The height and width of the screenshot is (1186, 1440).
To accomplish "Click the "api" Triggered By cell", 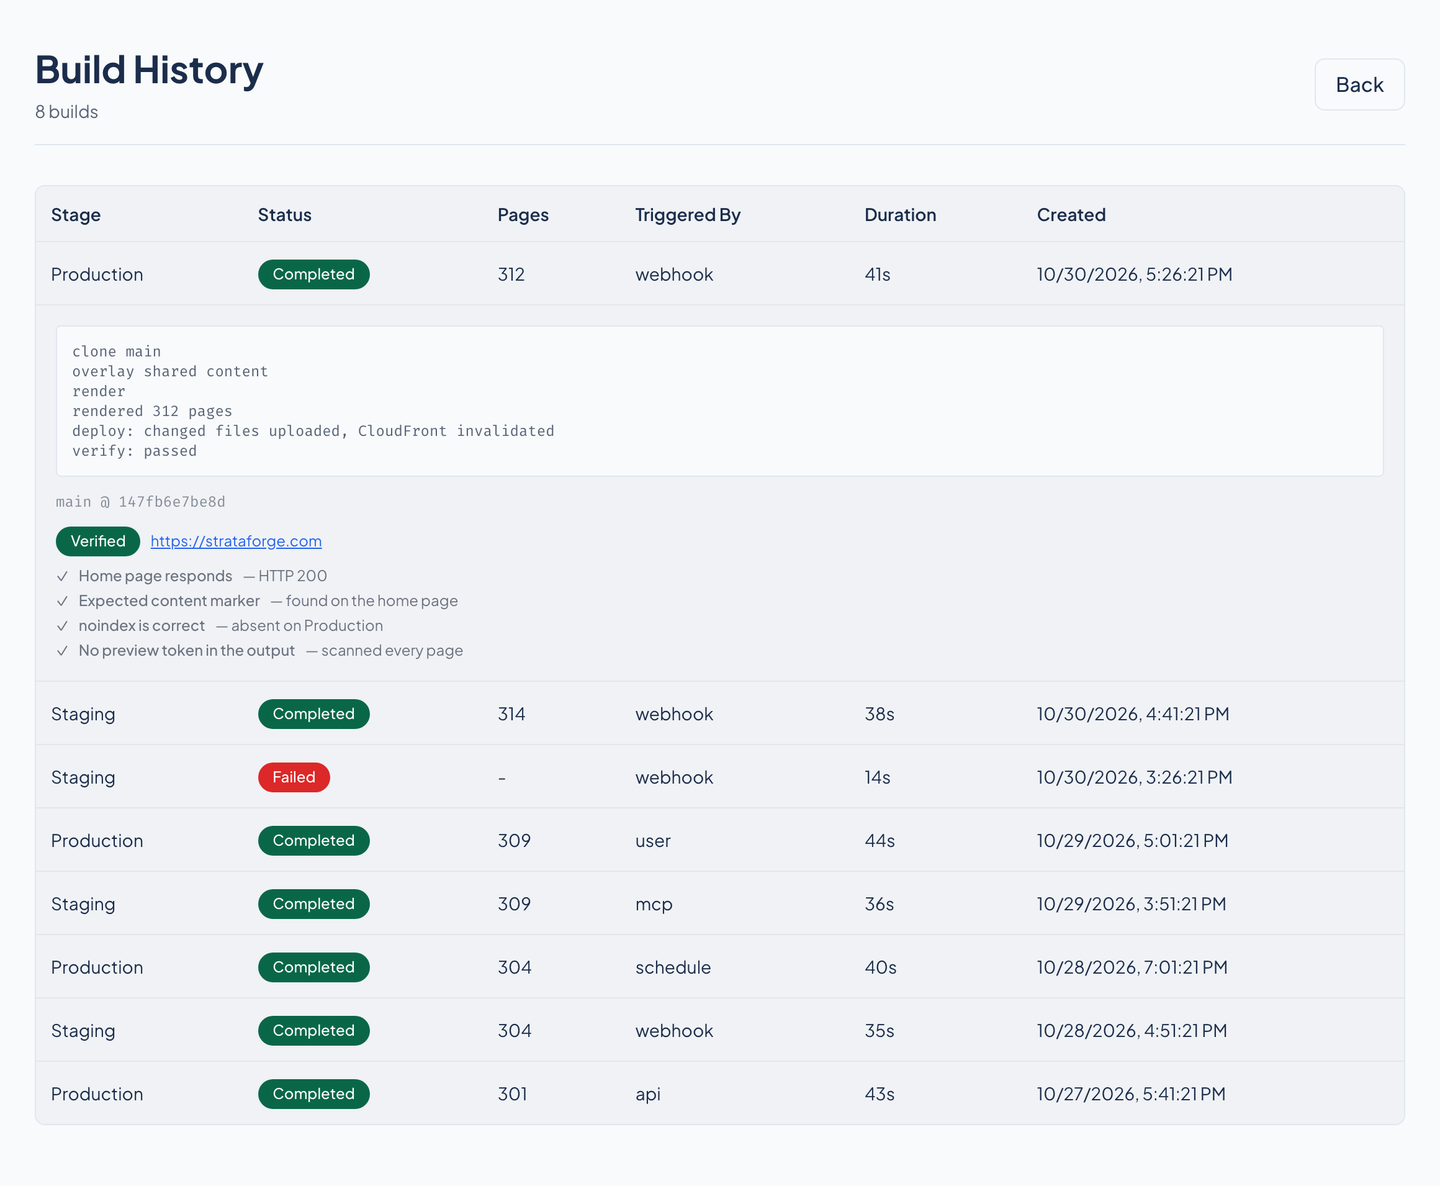I will tap(648, 1094).
